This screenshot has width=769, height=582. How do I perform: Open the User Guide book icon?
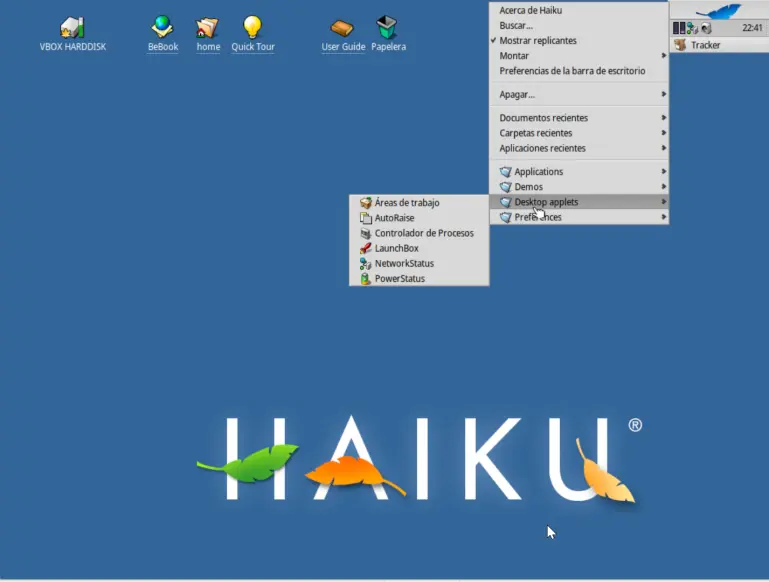coord(342,28)
